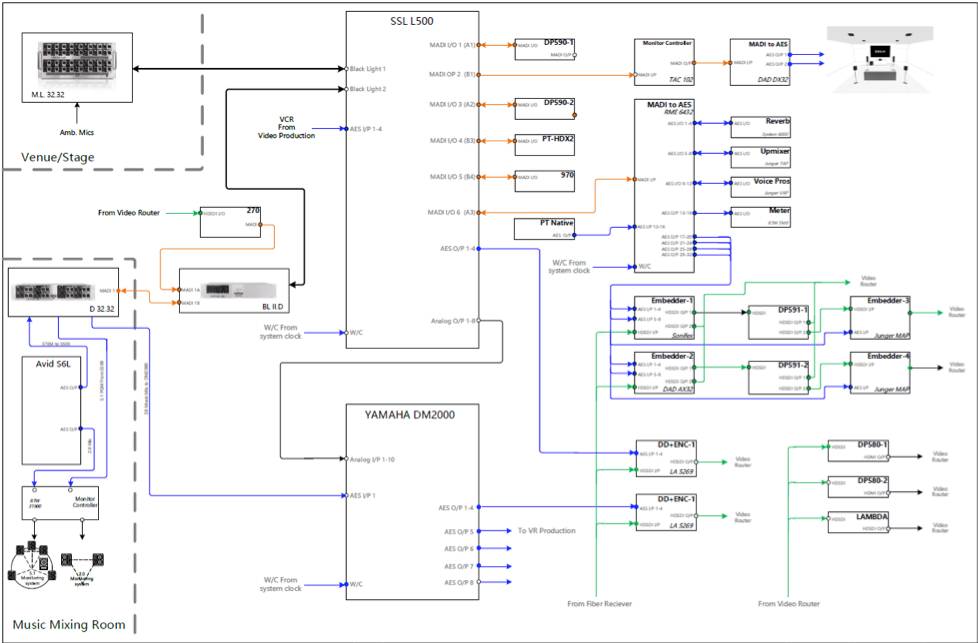Click the MADI I/O 6 (A3) port label
978x643 pixels.
[x=452, y=213]
